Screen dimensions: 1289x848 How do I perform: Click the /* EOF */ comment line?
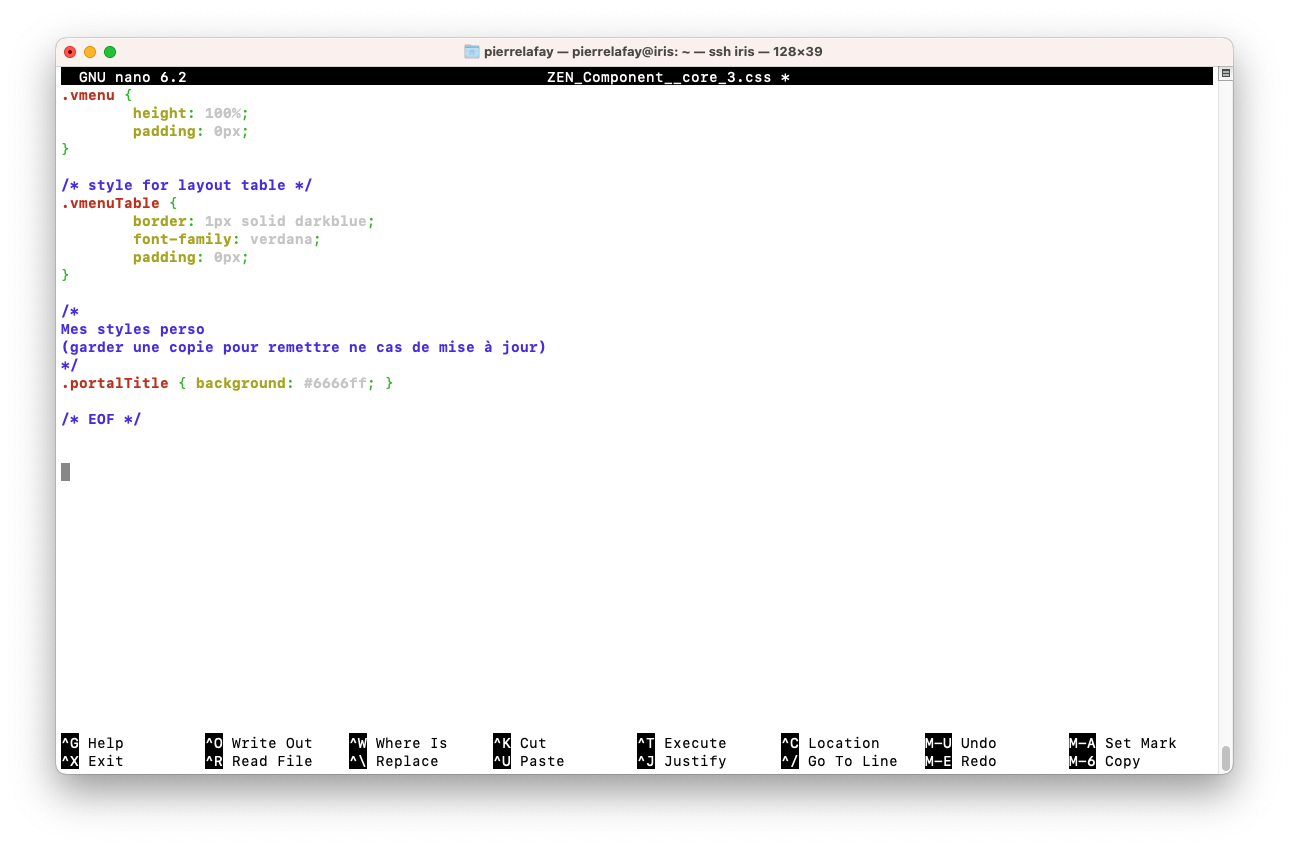(x=101, y=419)
